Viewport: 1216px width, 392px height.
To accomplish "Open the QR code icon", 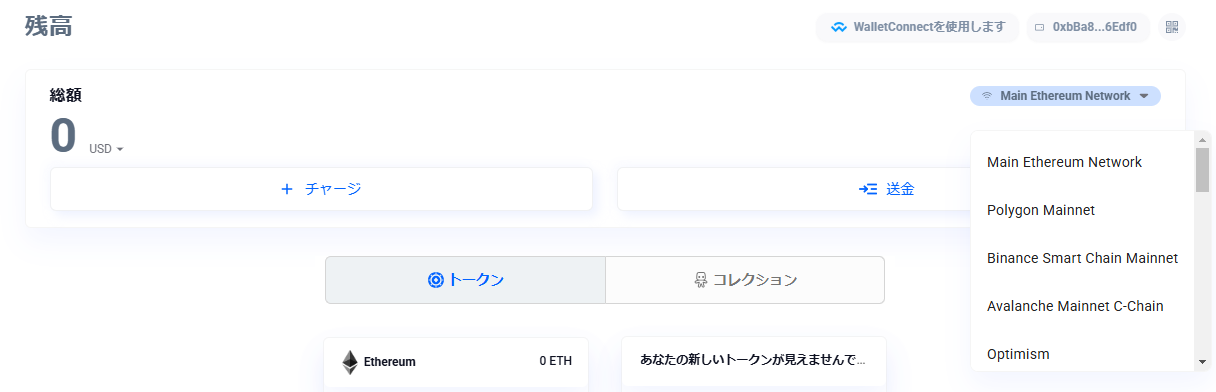I will (1172, 27).
